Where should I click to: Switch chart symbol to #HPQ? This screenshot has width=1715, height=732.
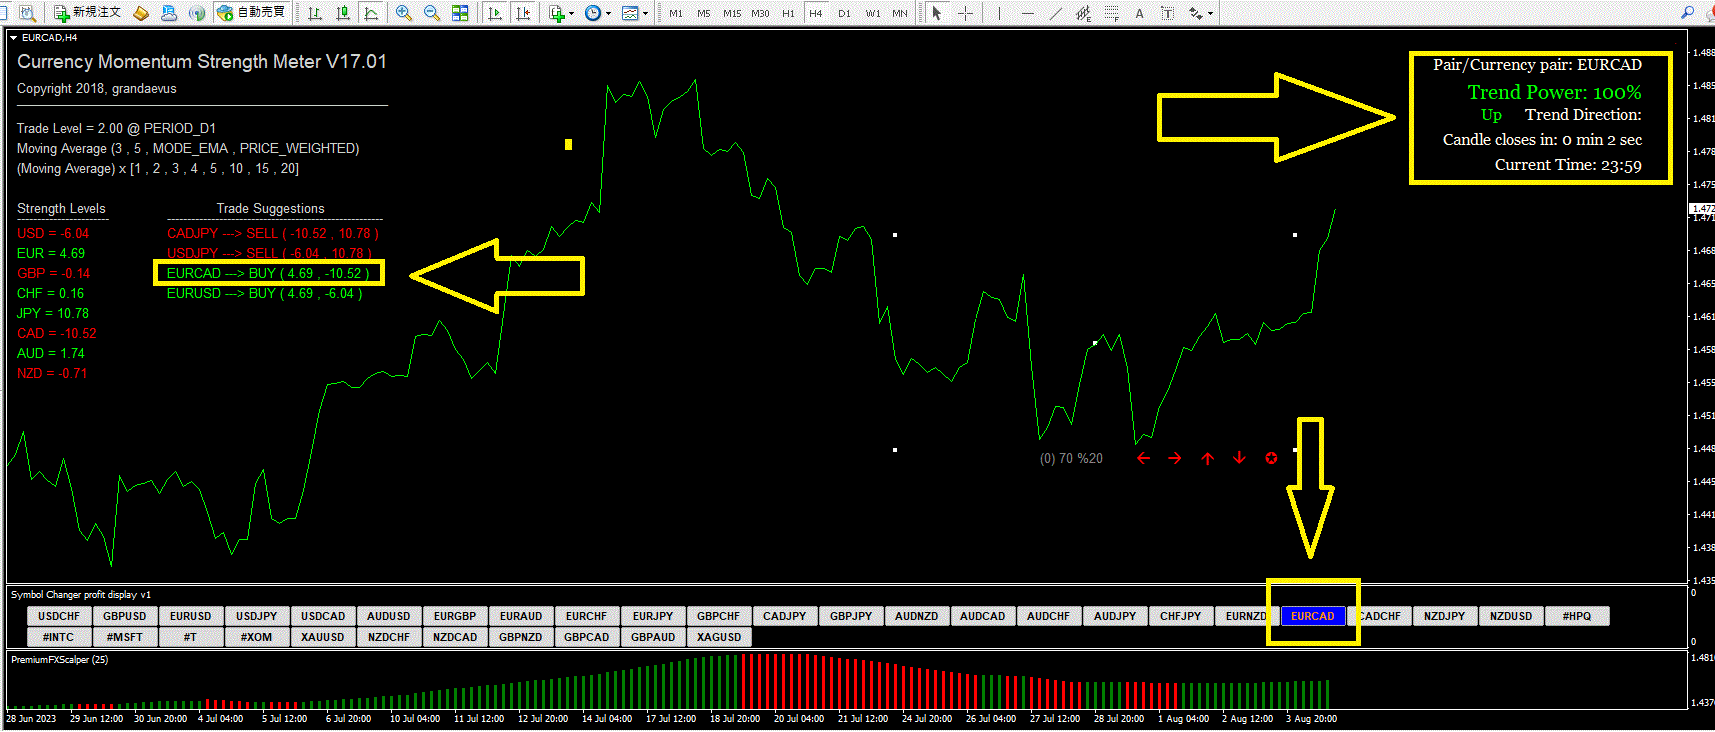1577,616
